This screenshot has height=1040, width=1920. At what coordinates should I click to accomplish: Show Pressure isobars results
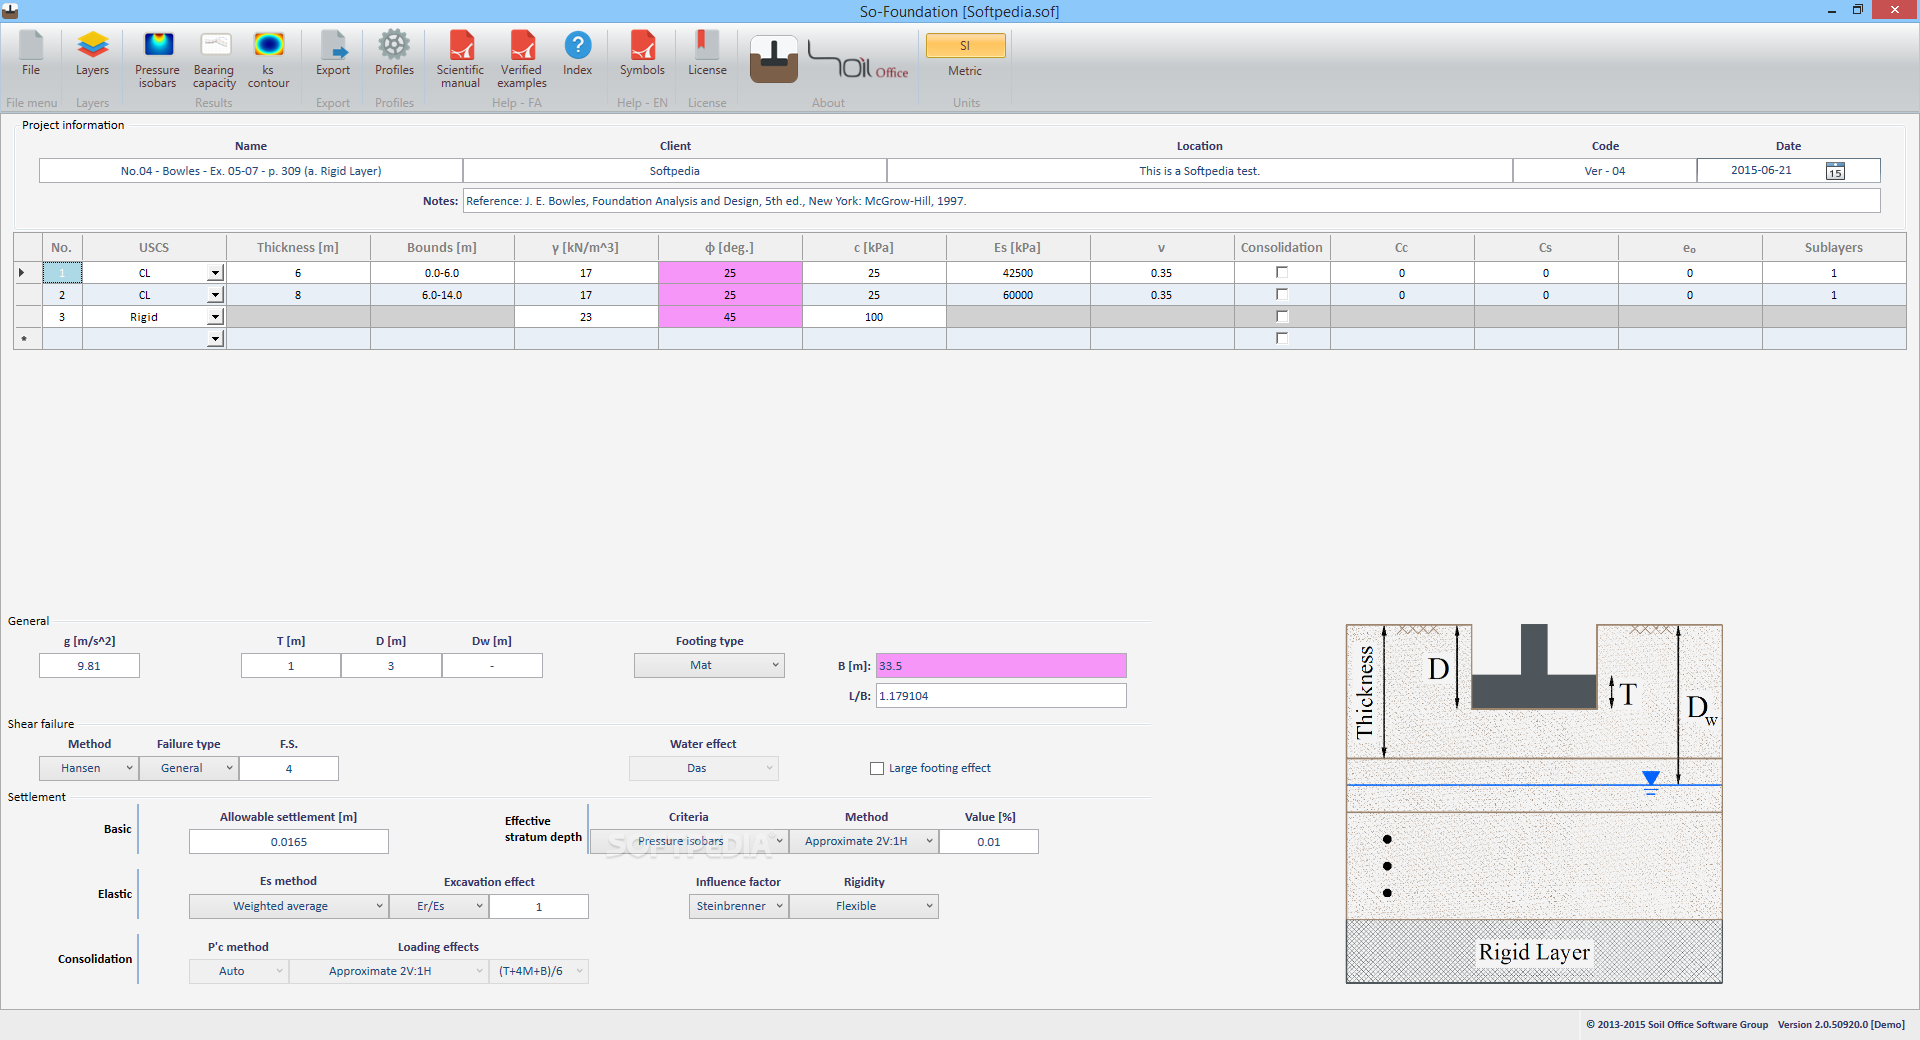pos(157,59)
